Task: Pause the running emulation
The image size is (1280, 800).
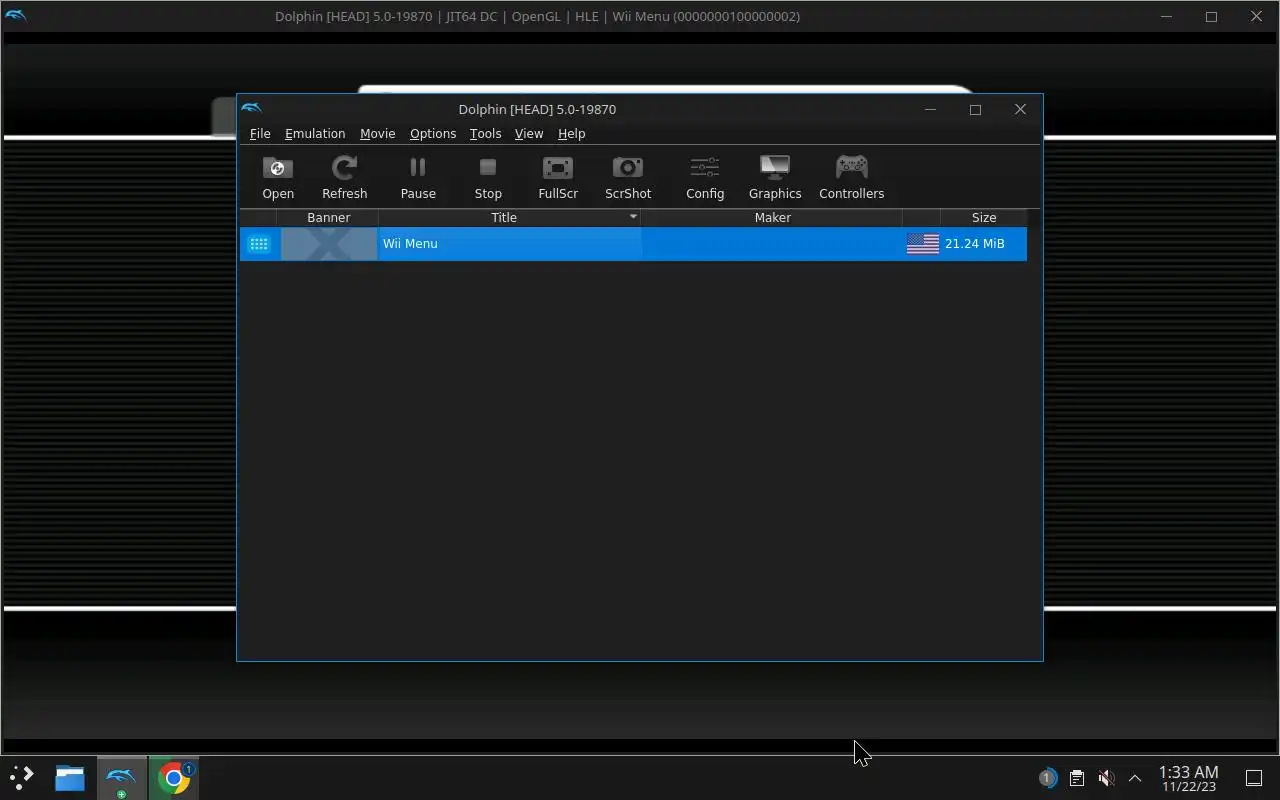Action: (418, 178)
